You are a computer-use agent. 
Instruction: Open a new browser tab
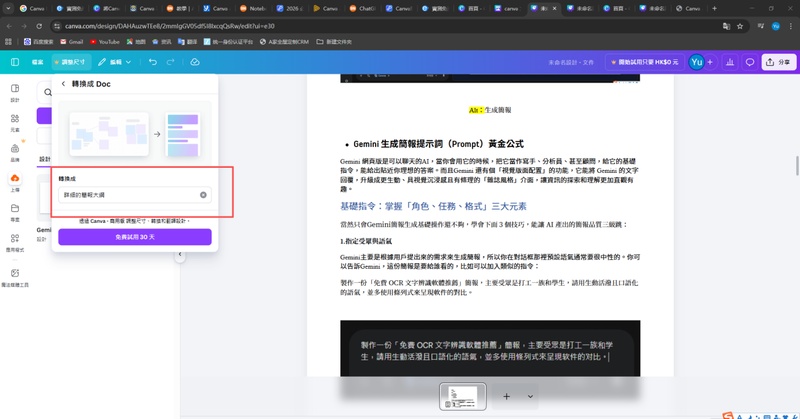(714, 8)
